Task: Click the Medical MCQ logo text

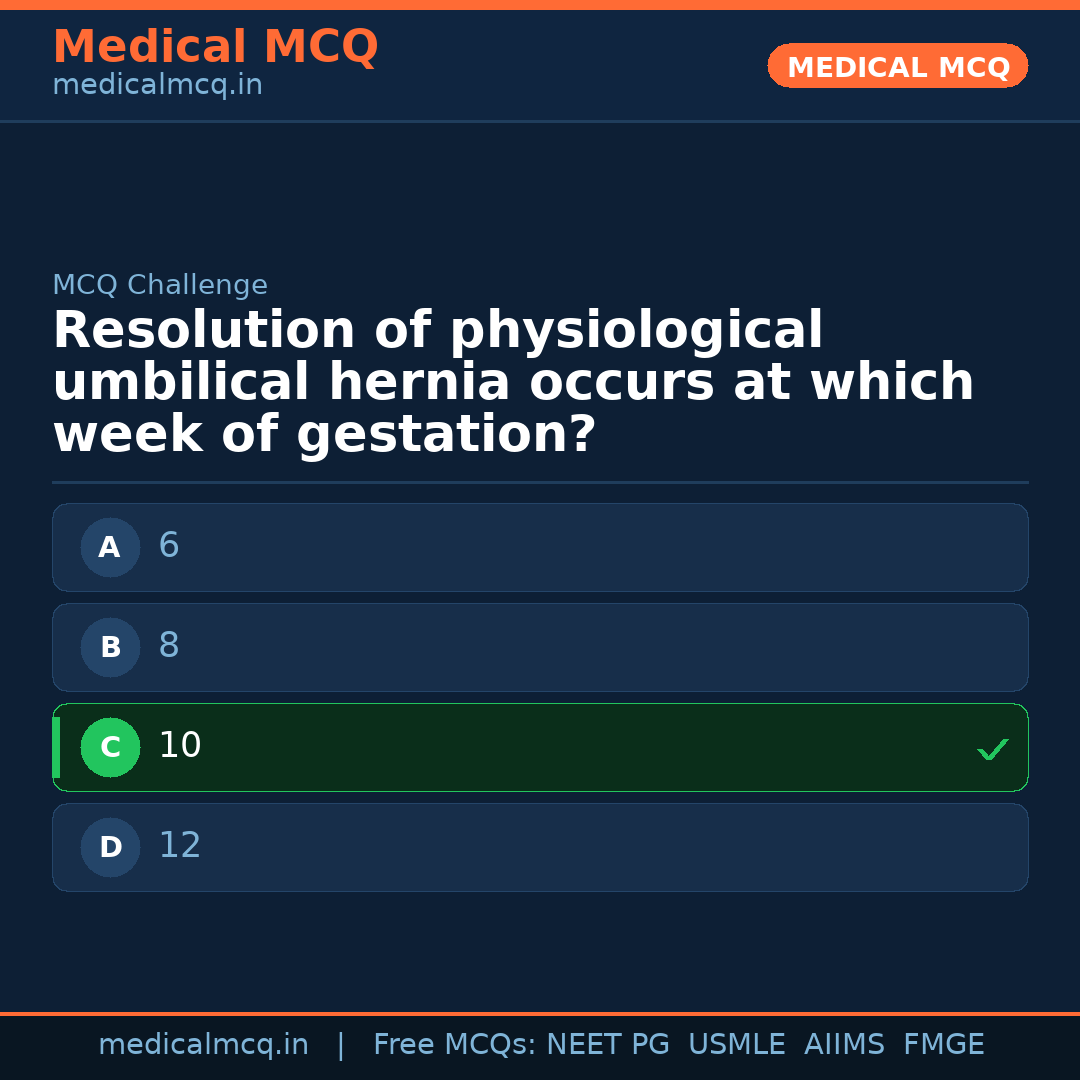Action: [216, 46]
